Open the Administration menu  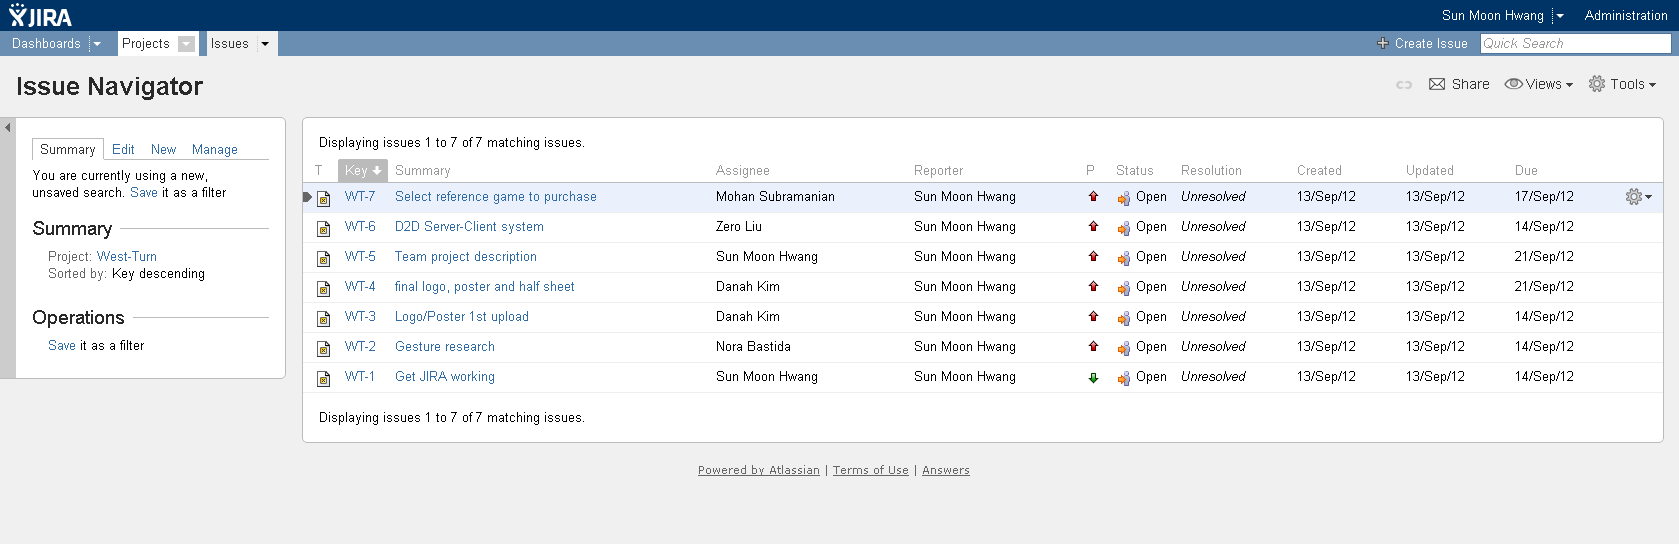tap(1626, 16)
